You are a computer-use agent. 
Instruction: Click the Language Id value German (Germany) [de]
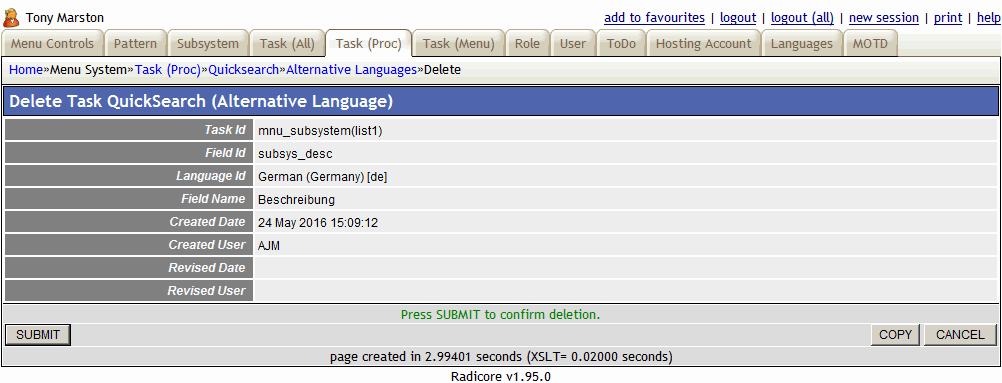[323, 177]
